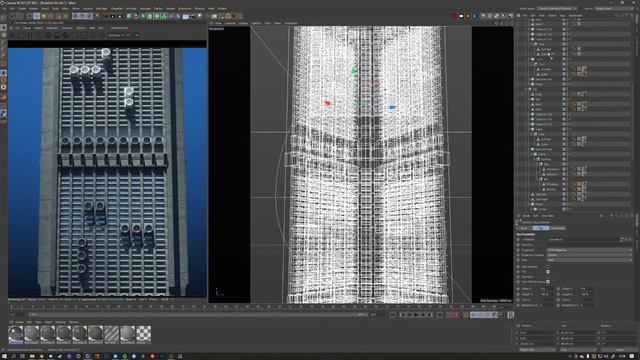The height and width of the screenshot is (360, 640).
Task: Select the Rotate tool in top toolbar
Action: coord(50,16)
